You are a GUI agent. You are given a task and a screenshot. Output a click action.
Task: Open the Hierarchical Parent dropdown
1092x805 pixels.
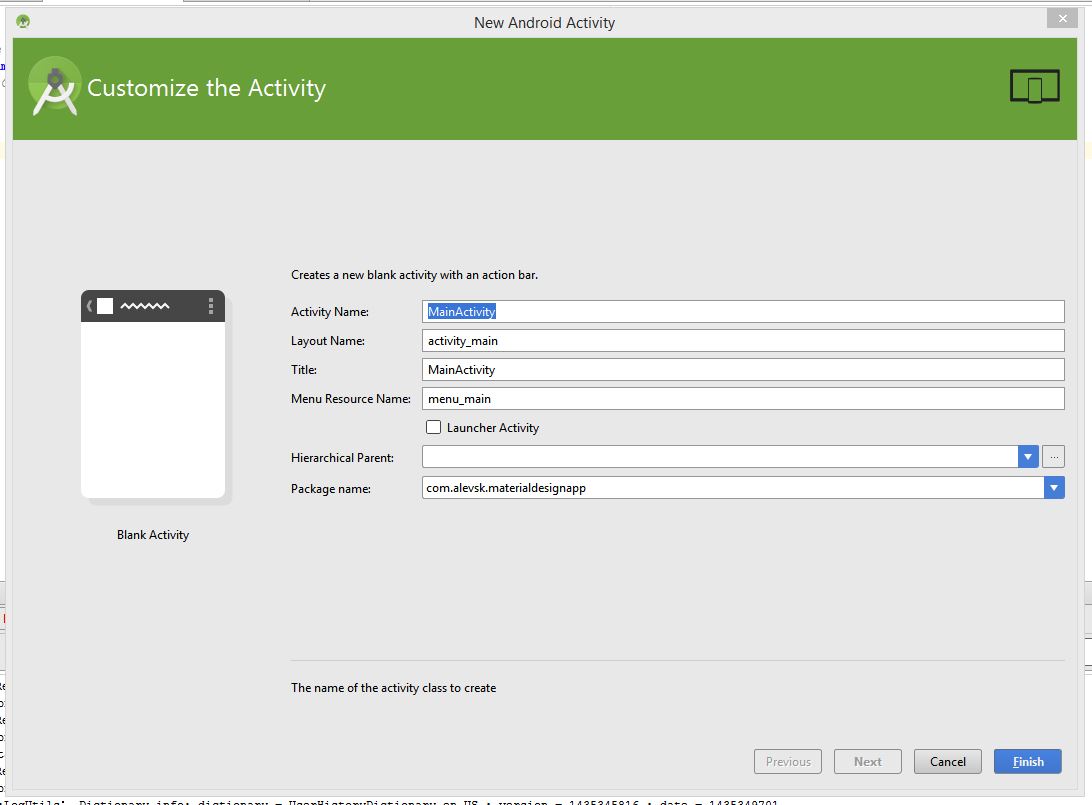tap(1027, 456)
